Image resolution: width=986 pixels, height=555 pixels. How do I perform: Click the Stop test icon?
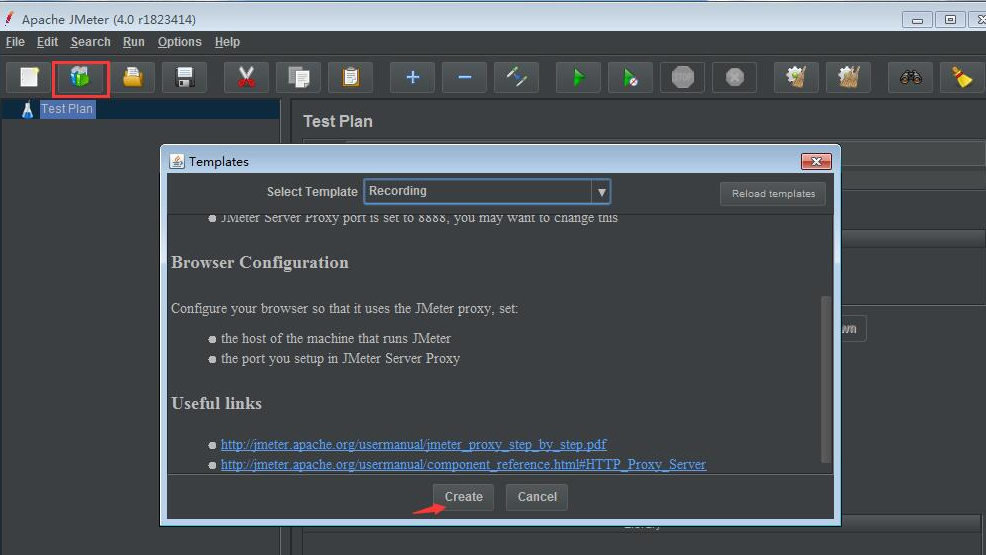click(682, 77)
